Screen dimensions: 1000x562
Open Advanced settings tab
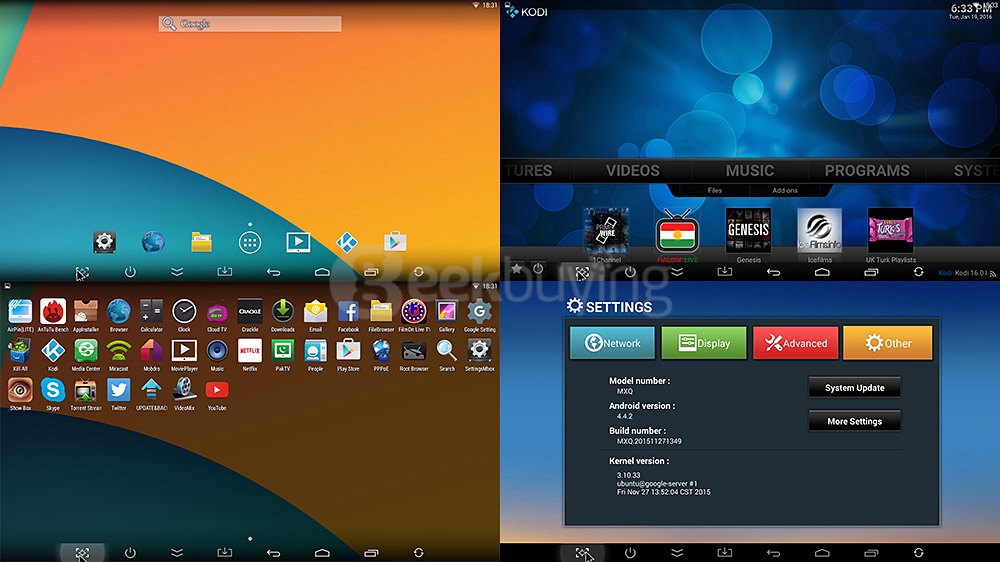tap(795, 343)
